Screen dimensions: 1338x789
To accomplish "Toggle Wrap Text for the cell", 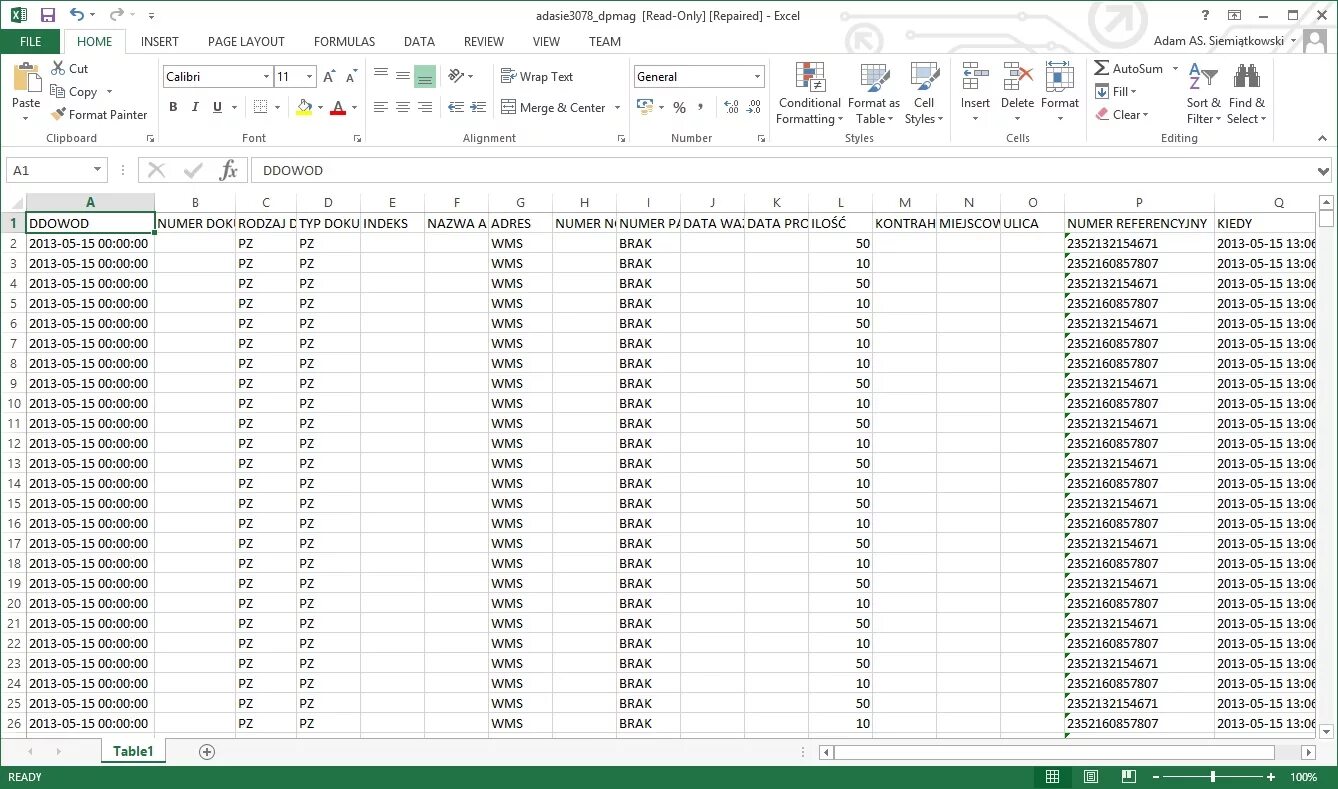I will click(537, 77).
